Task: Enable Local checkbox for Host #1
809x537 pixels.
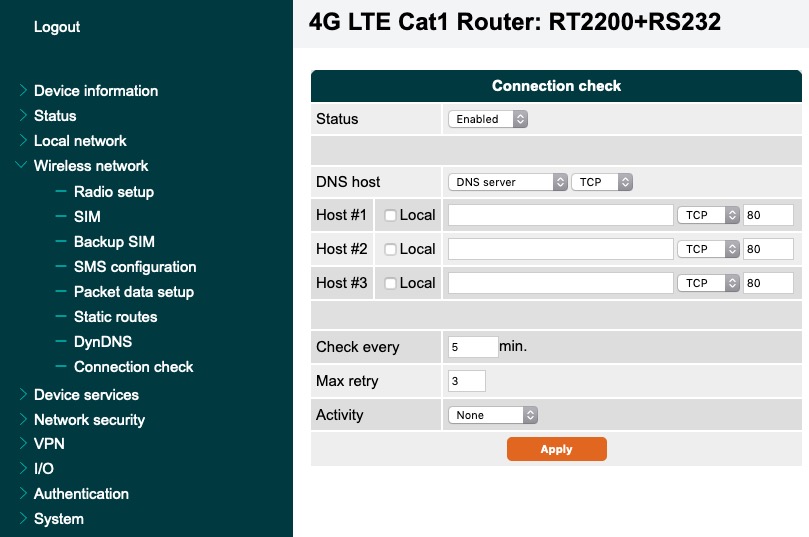Action: (x=391, y=215)
